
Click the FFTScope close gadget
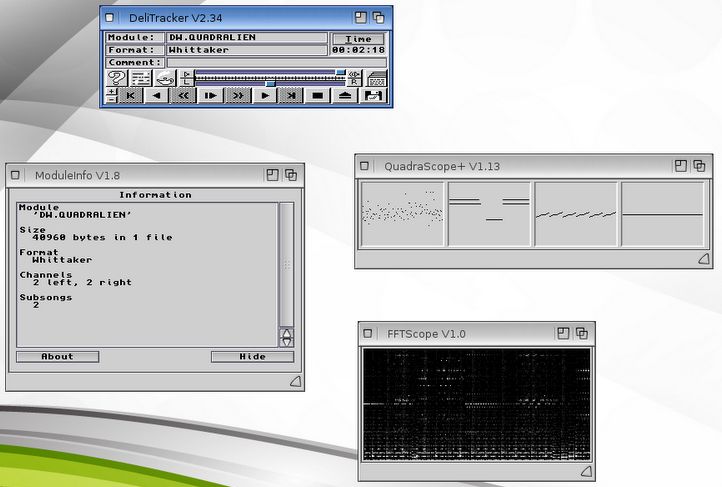(x=367, y=334)
